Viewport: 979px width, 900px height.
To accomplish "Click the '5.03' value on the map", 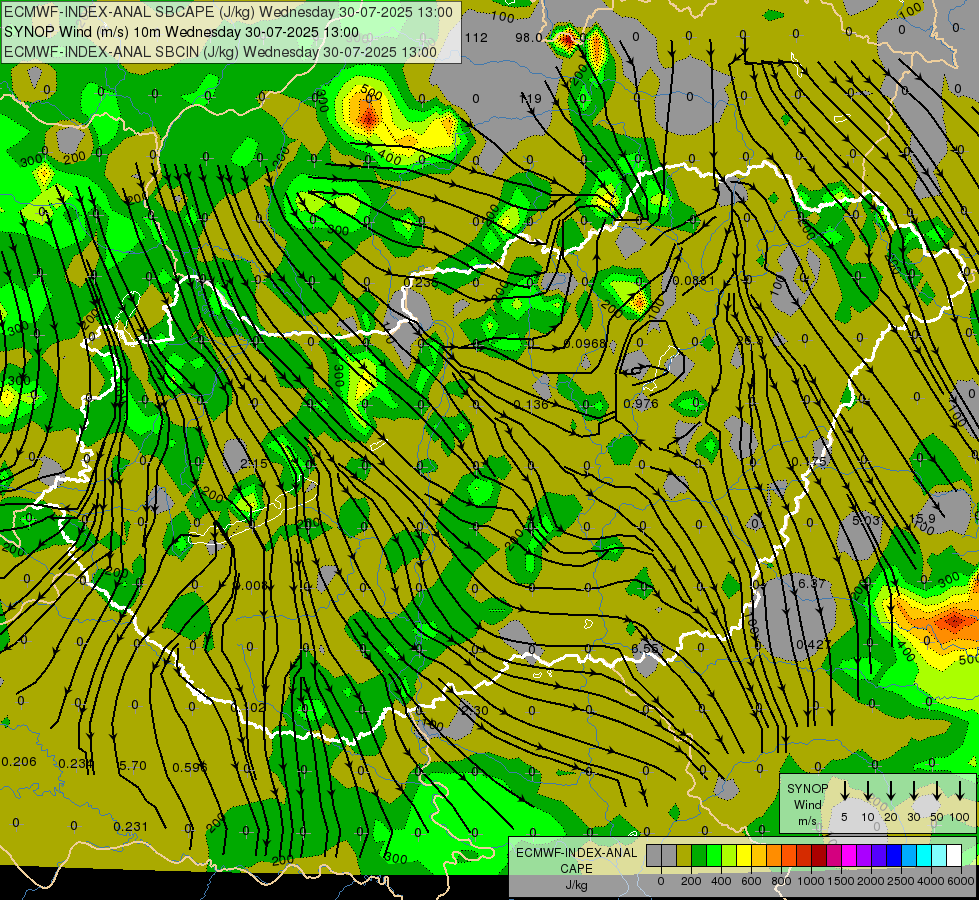I will click(x=866, y=520).
